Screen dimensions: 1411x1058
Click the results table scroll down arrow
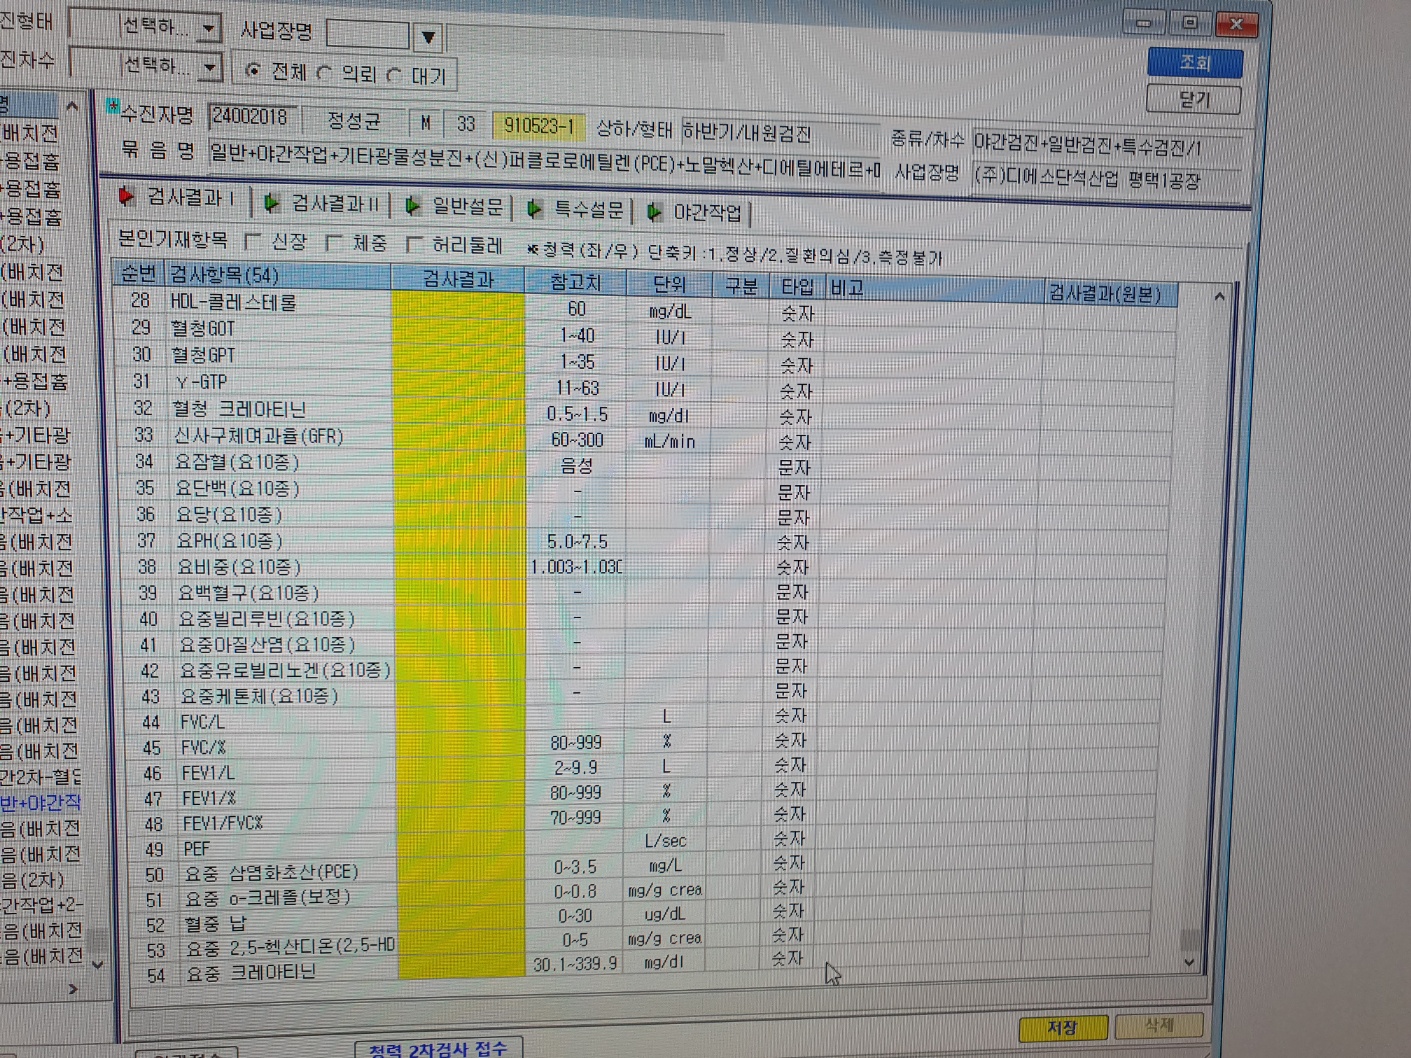(x=1189, y=962)
